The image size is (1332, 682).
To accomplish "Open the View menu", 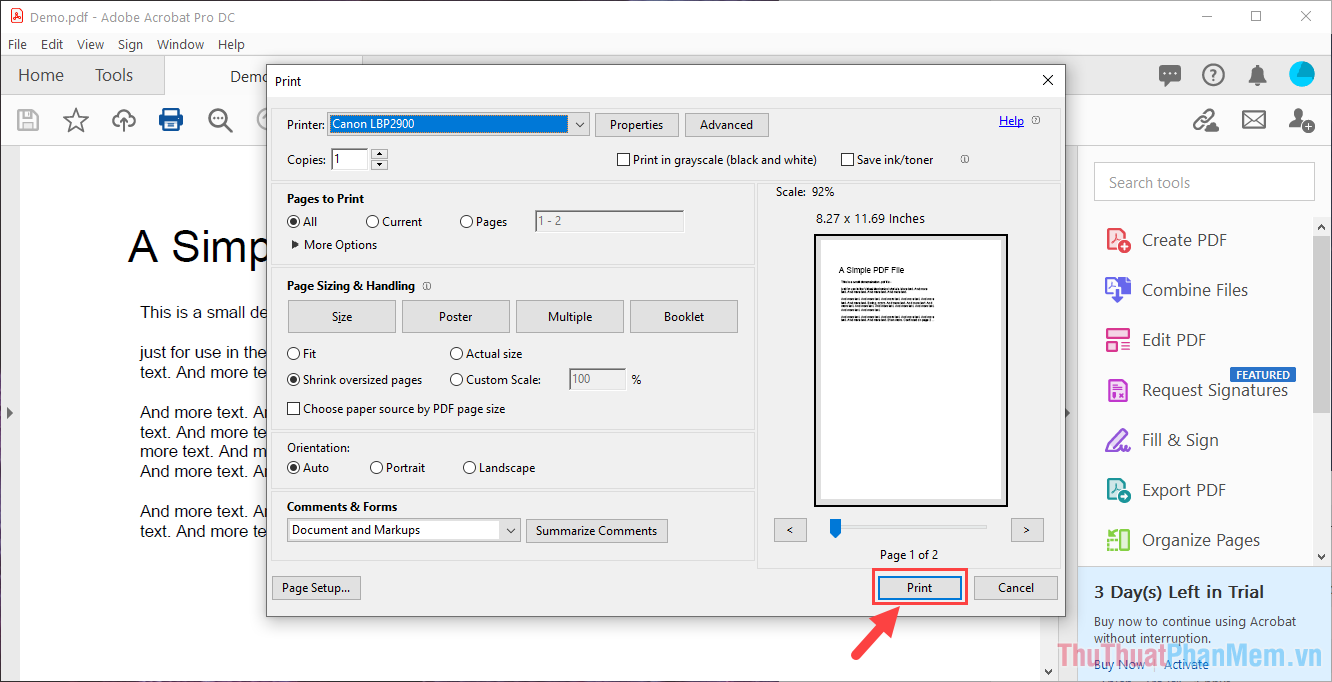I will click(90, 44).
